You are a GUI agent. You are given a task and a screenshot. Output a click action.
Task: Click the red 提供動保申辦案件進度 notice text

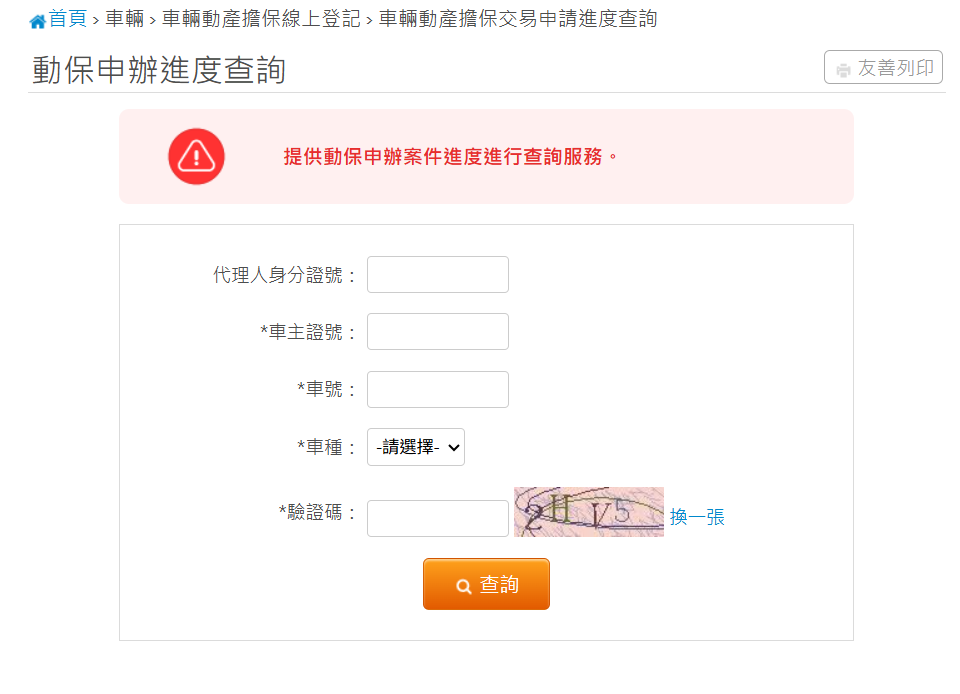coord(451,157)
